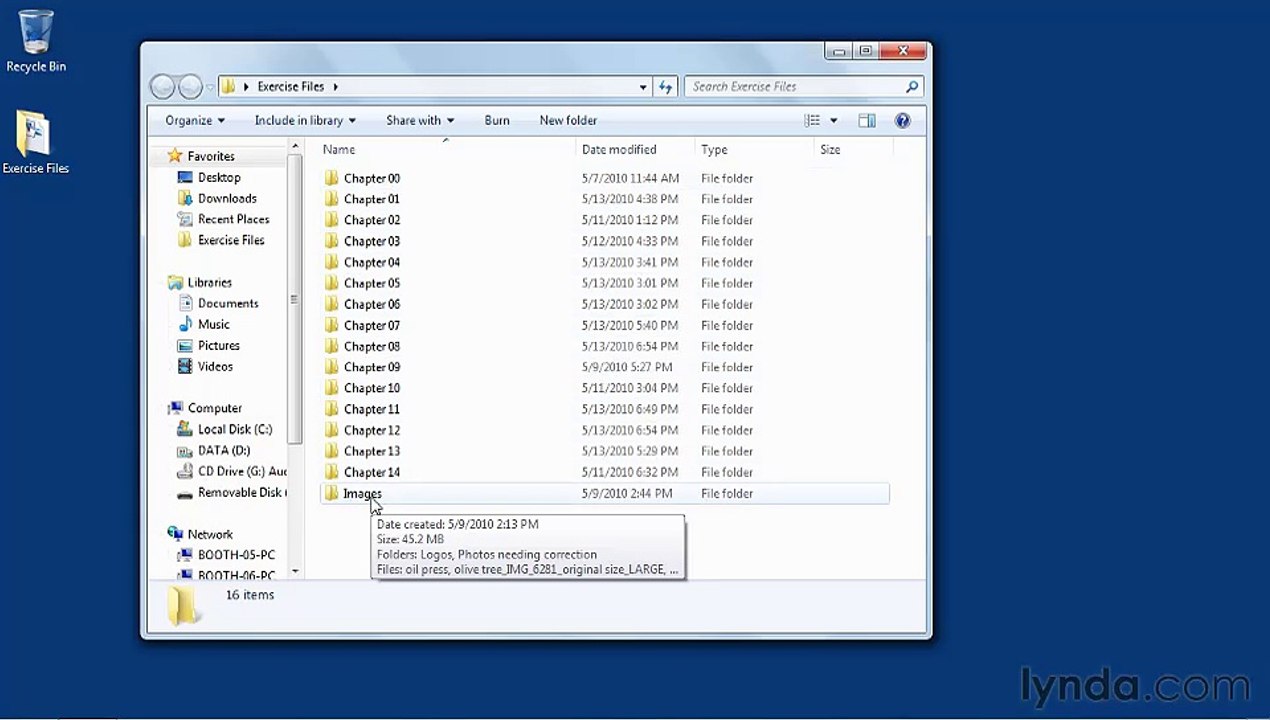Click the 5/12/2010 4:33 PM date cell
The height and width of the screenshot is (720, 1270).
[630, 241]
